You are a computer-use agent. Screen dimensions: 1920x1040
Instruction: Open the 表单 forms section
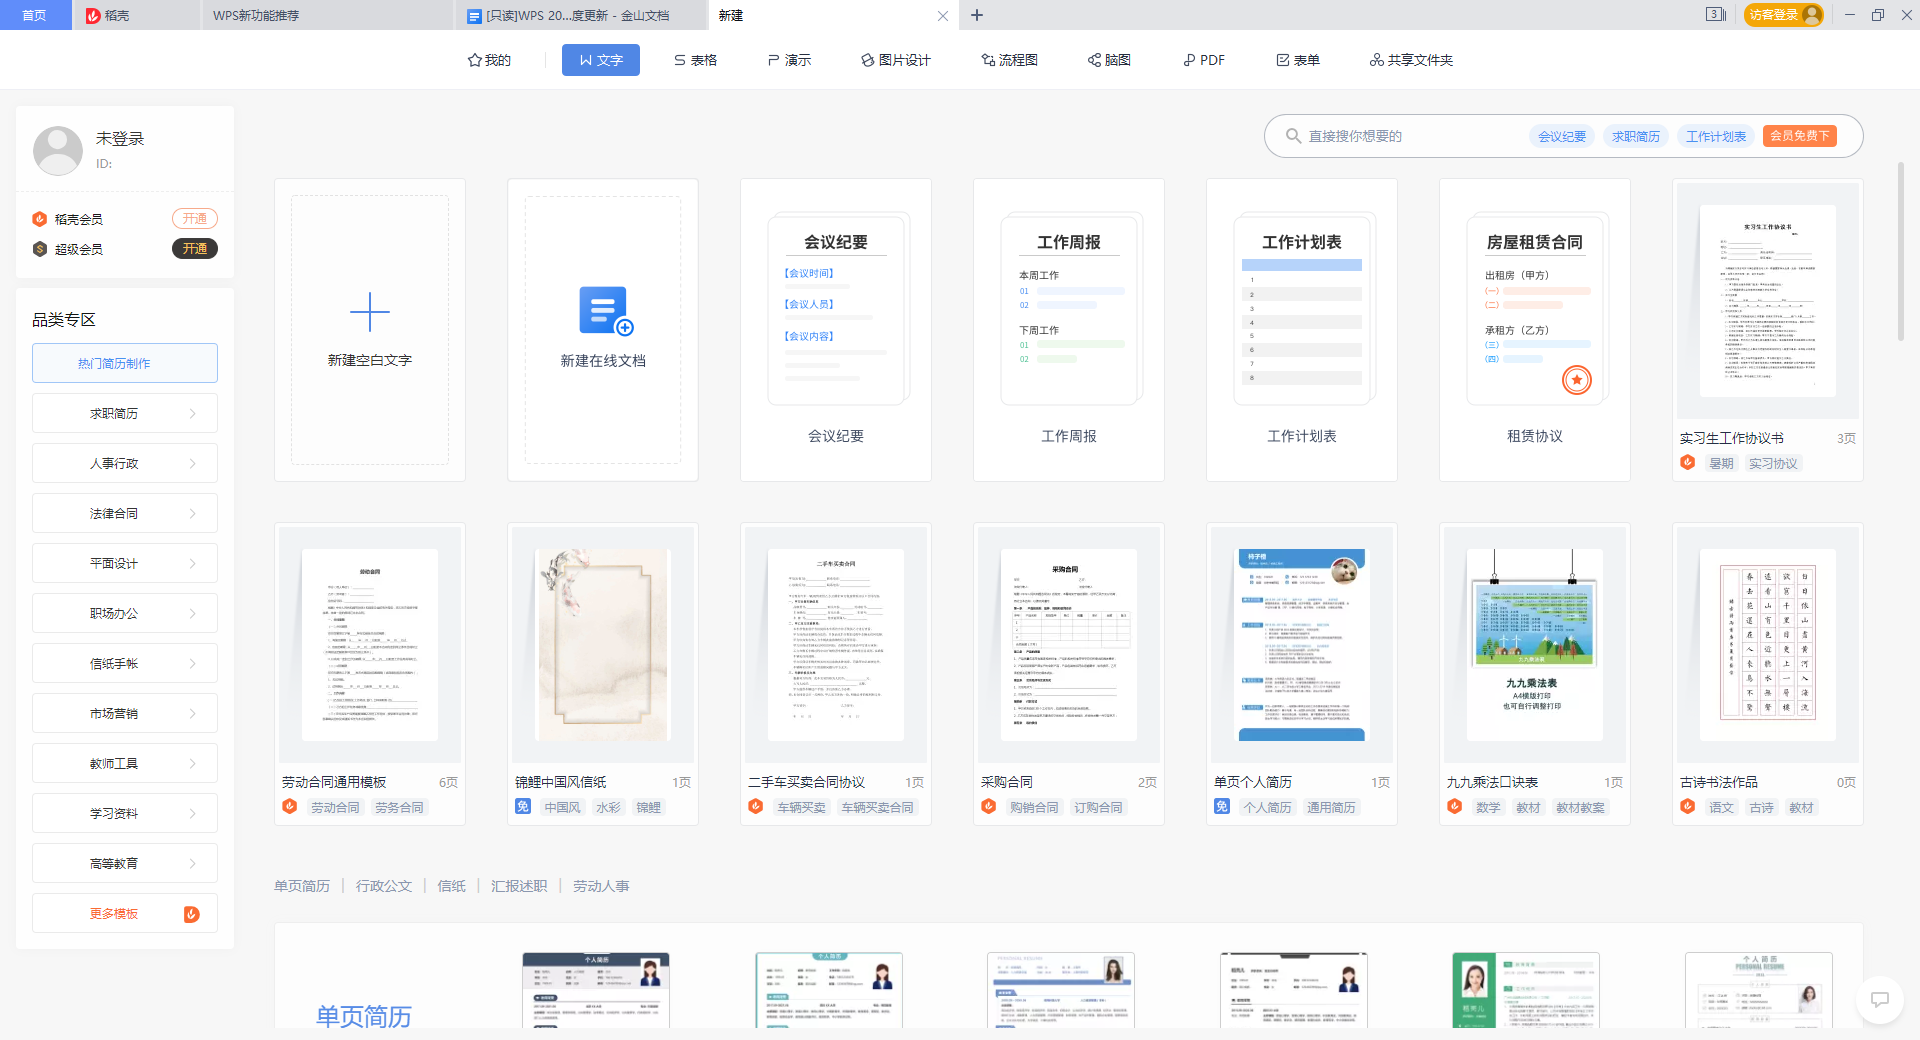point(1299,60)
